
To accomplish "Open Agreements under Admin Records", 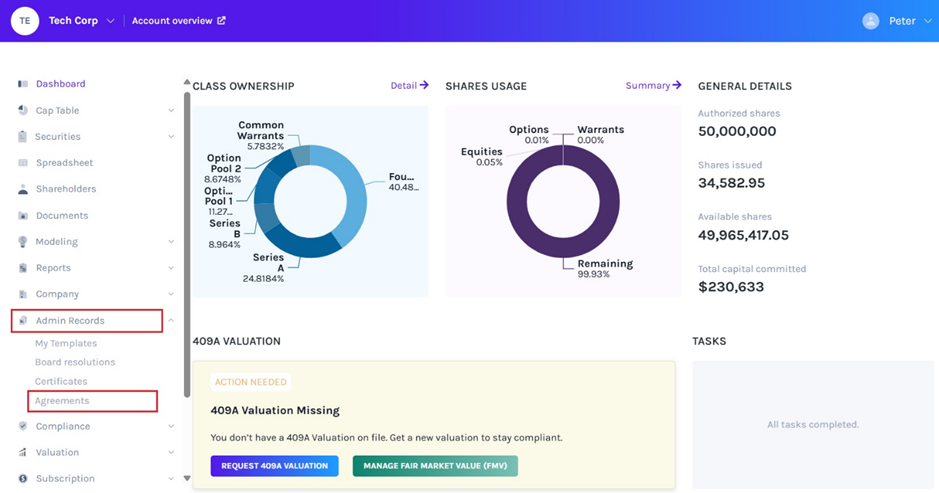I will [x=62, y=401].
